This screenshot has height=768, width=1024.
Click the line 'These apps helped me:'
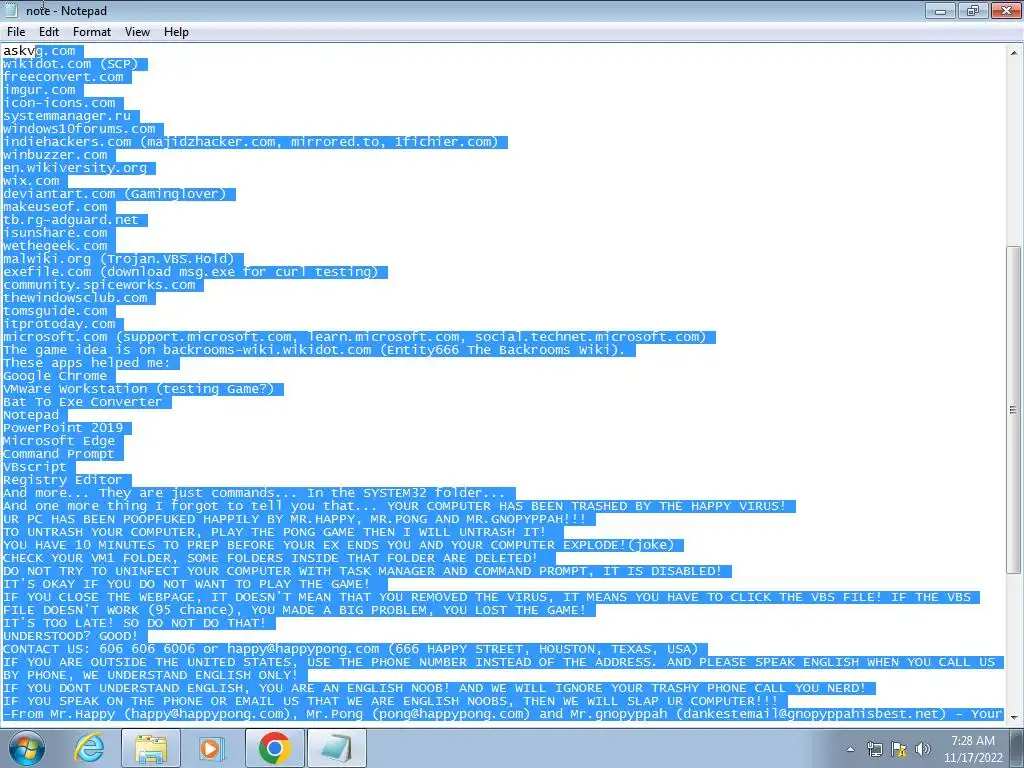click(x=86, y=363)
